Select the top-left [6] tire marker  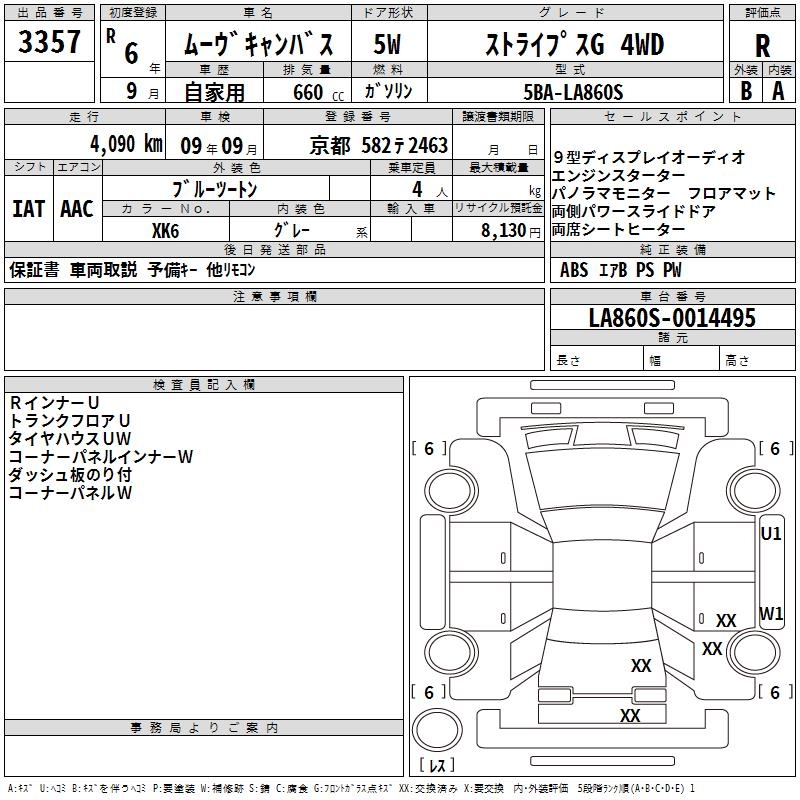pyautogui.click(x=429, y=449)
